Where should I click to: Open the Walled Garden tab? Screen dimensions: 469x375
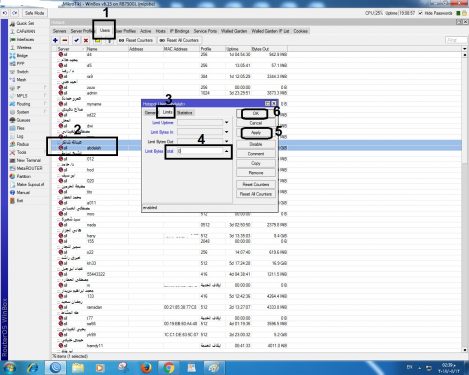(x=234, y=31)
